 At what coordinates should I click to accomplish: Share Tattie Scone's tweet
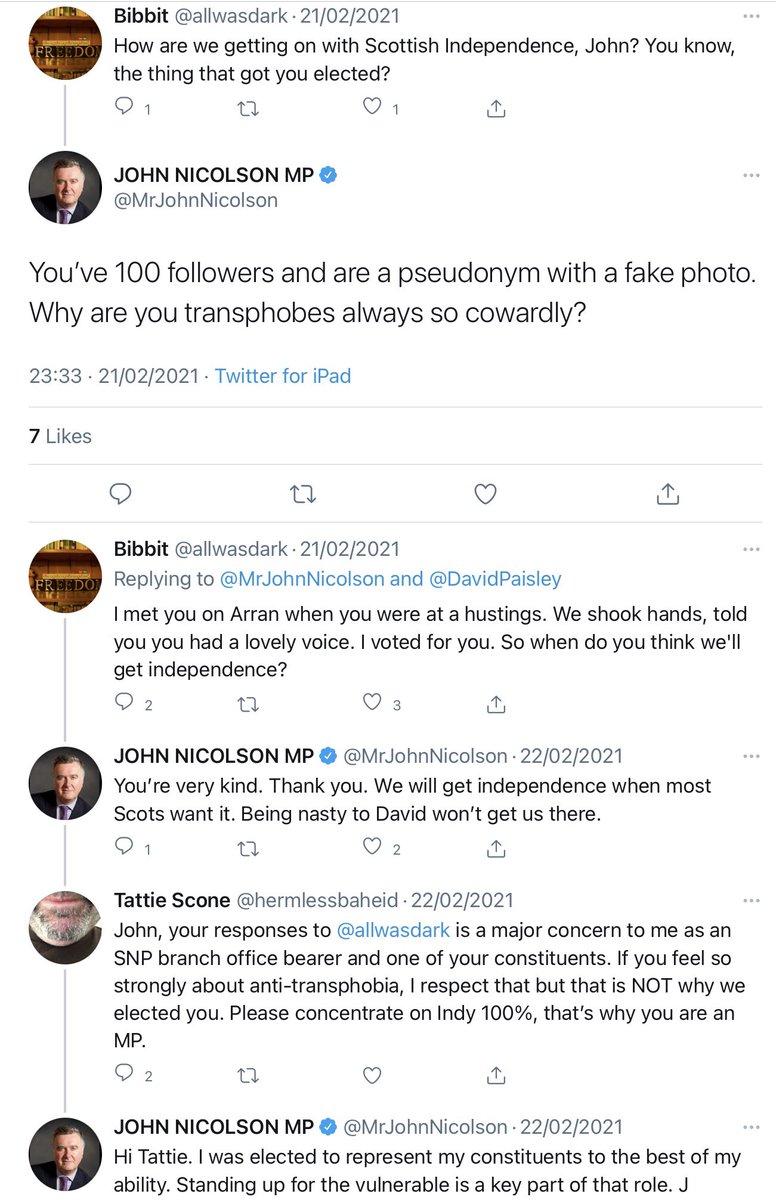pos(495,1075)
